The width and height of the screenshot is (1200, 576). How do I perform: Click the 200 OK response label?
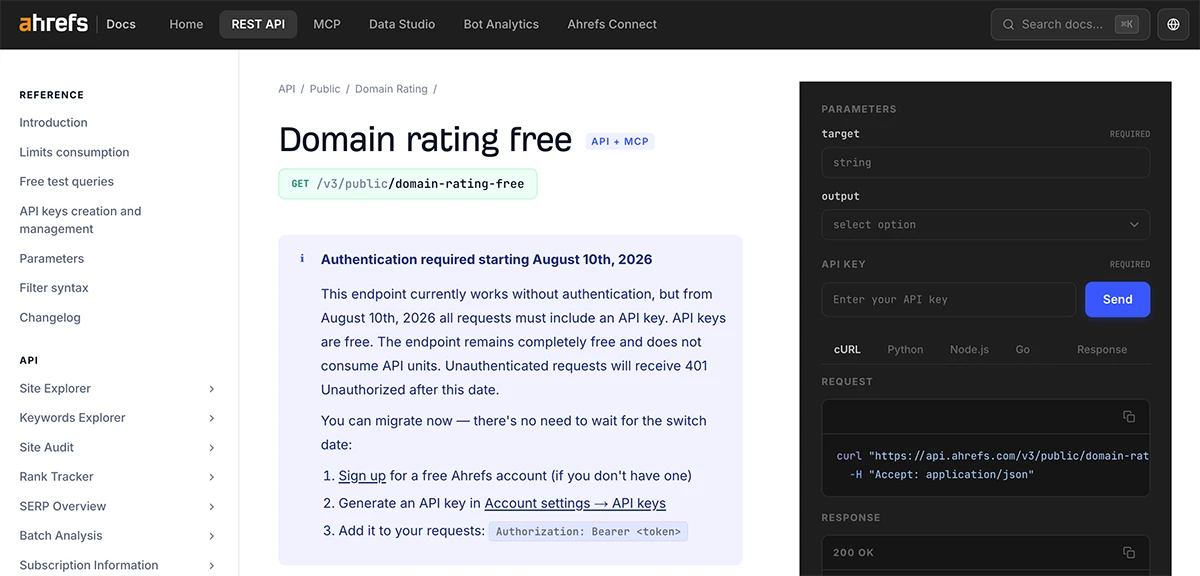pos(853,552)
